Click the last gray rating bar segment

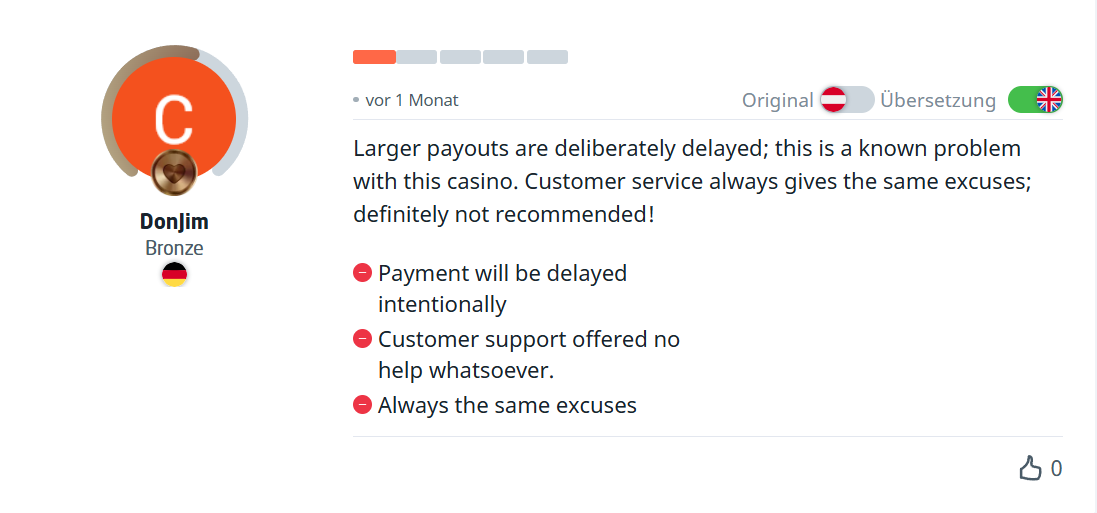547,57
